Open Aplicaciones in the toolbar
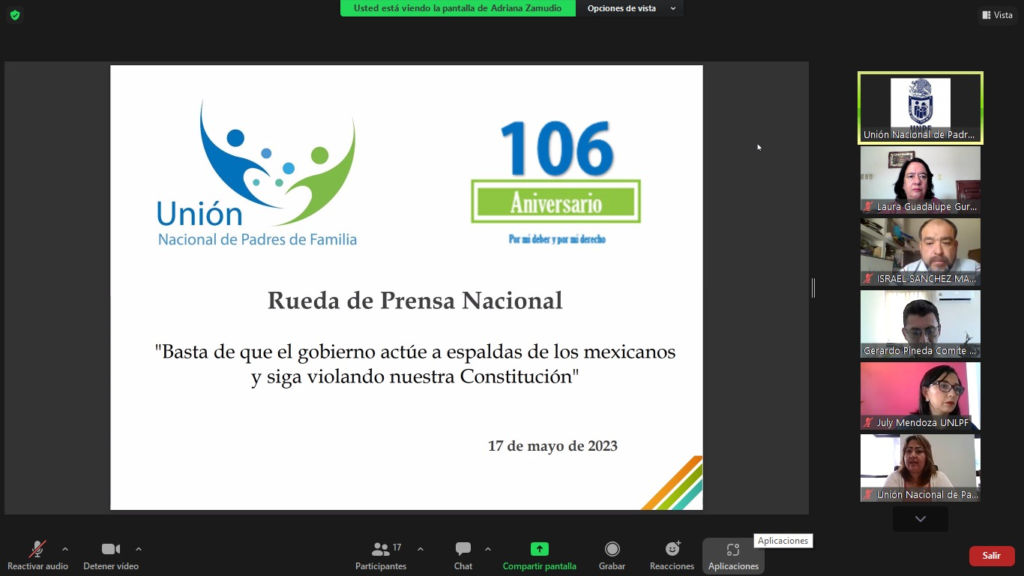 pos(733,556)
